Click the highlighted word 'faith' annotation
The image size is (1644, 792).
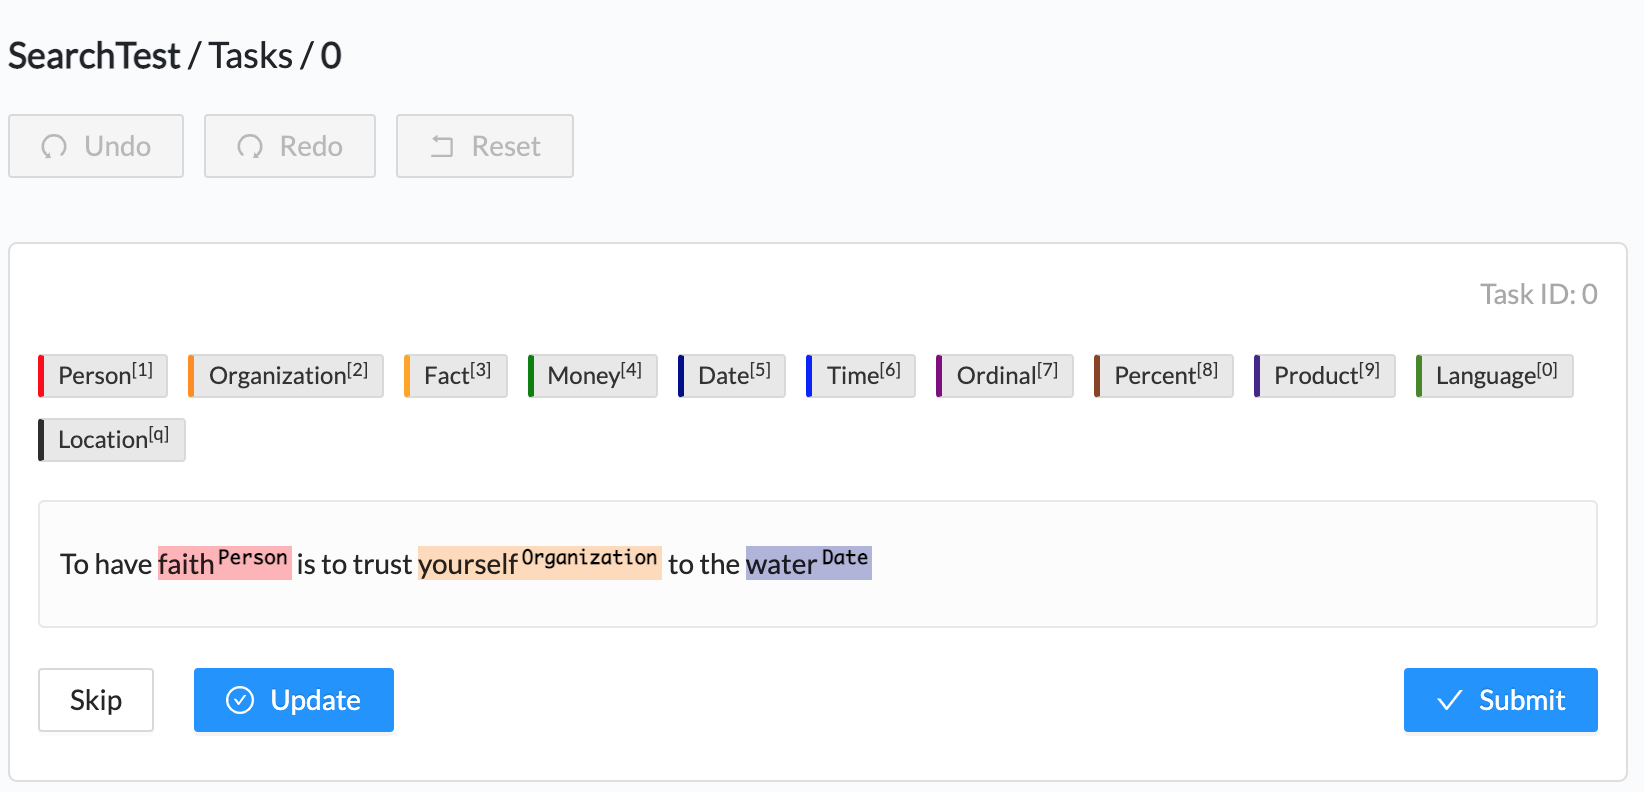[187, 565]
